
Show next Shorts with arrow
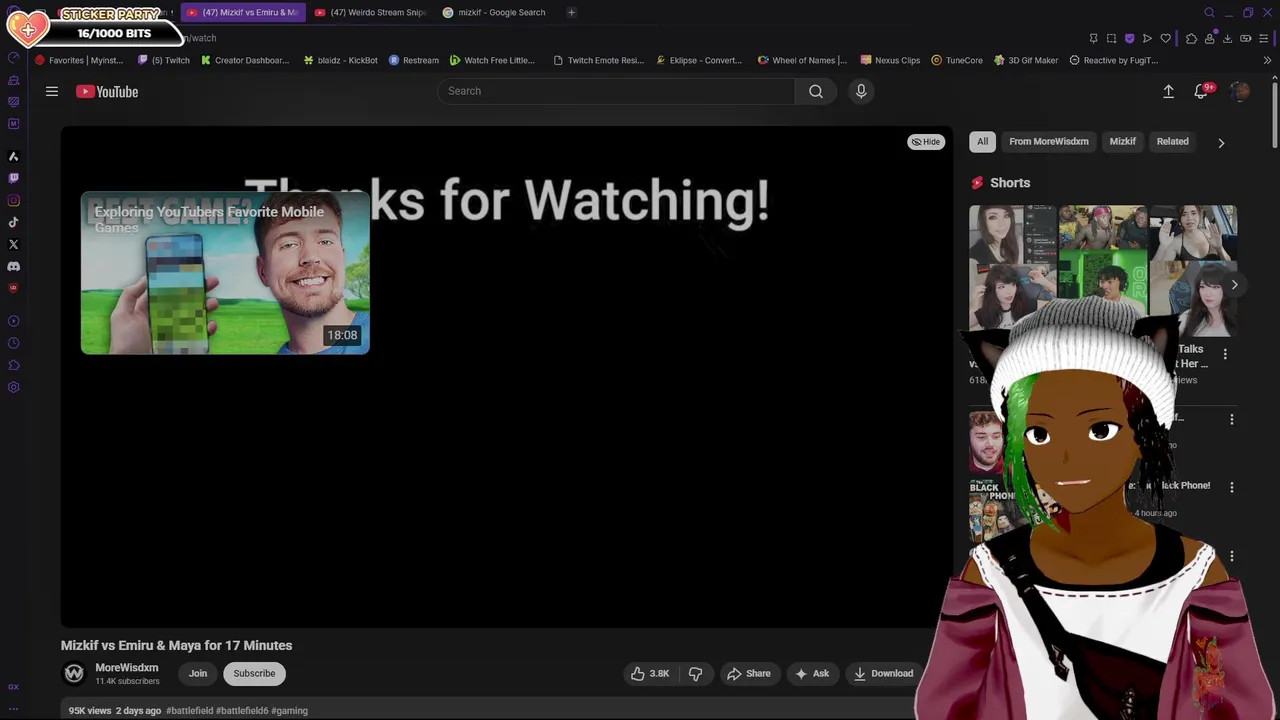pos(1234,285)
